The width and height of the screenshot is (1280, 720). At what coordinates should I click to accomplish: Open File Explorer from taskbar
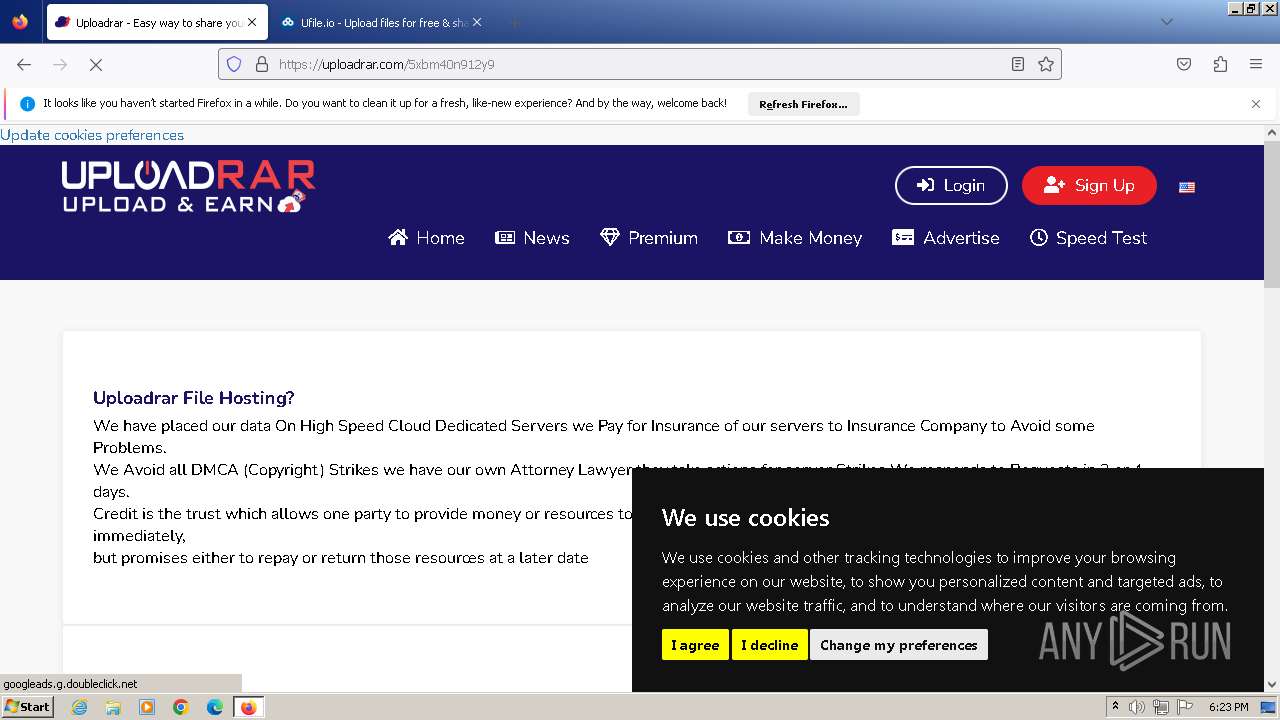click(113, 707)
